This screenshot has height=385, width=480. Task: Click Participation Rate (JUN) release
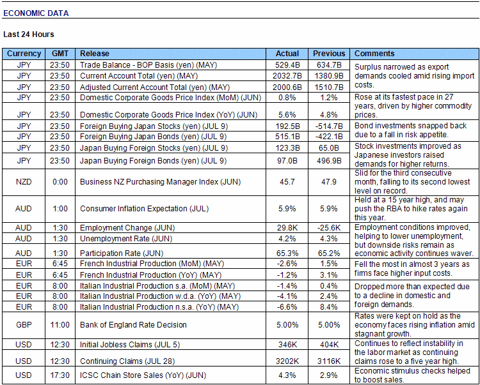[x=121, y=253]
